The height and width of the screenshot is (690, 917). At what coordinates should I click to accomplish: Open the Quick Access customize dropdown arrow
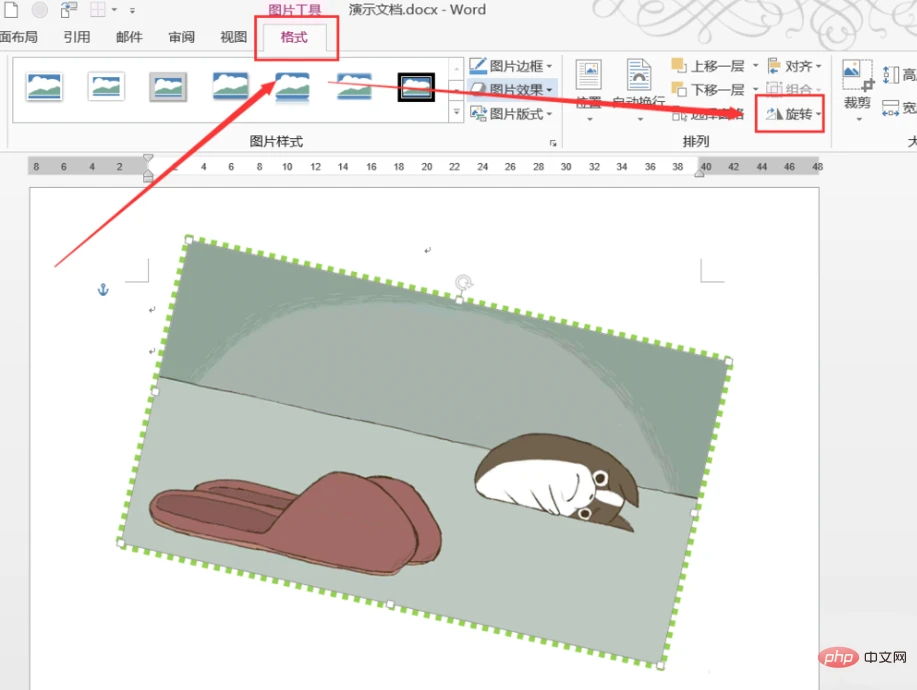click(133, 10)
